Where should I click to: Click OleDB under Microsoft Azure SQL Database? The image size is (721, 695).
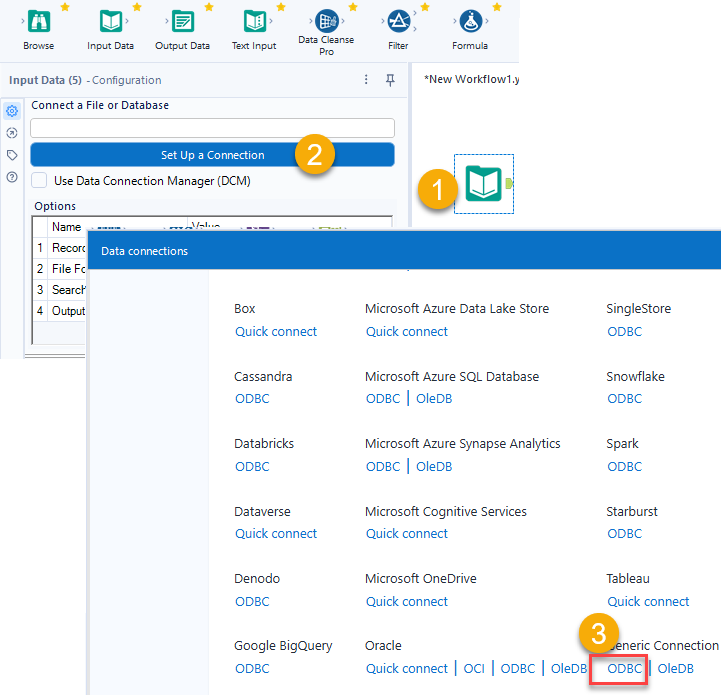tap(434, 398)
